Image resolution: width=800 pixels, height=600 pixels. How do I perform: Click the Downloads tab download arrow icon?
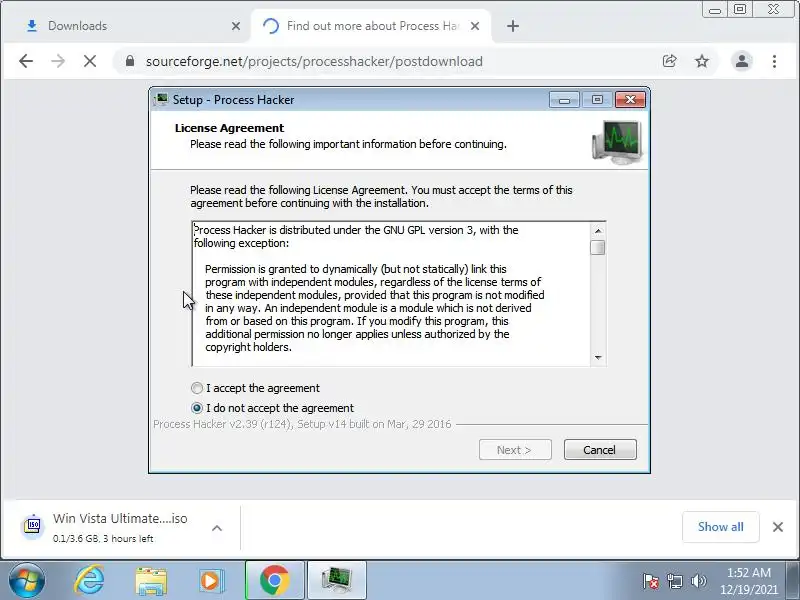tap(32, 26)
